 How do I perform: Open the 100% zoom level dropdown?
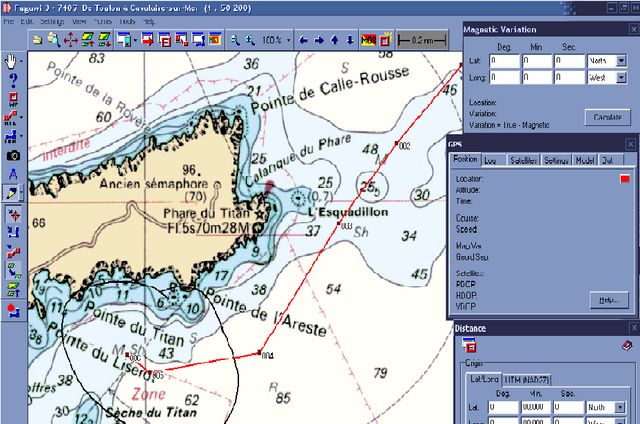[289, 40]
